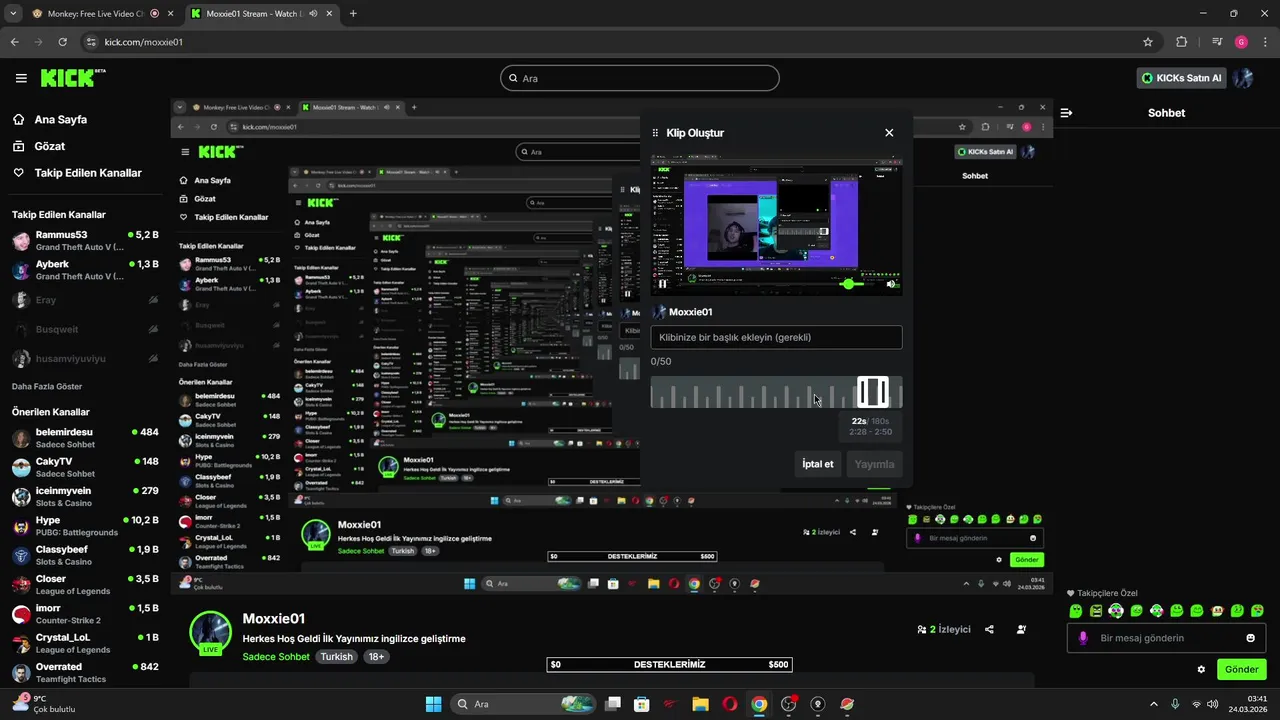Open a new browser tab
Viewport: 1280px width, 720px height.
click(353, 14)
